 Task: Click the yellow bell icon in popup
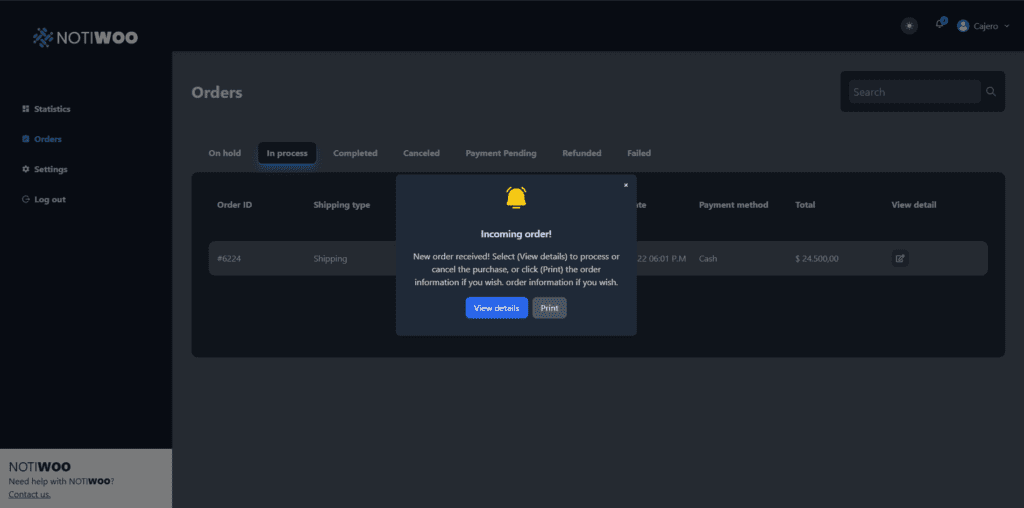(516, 198)
